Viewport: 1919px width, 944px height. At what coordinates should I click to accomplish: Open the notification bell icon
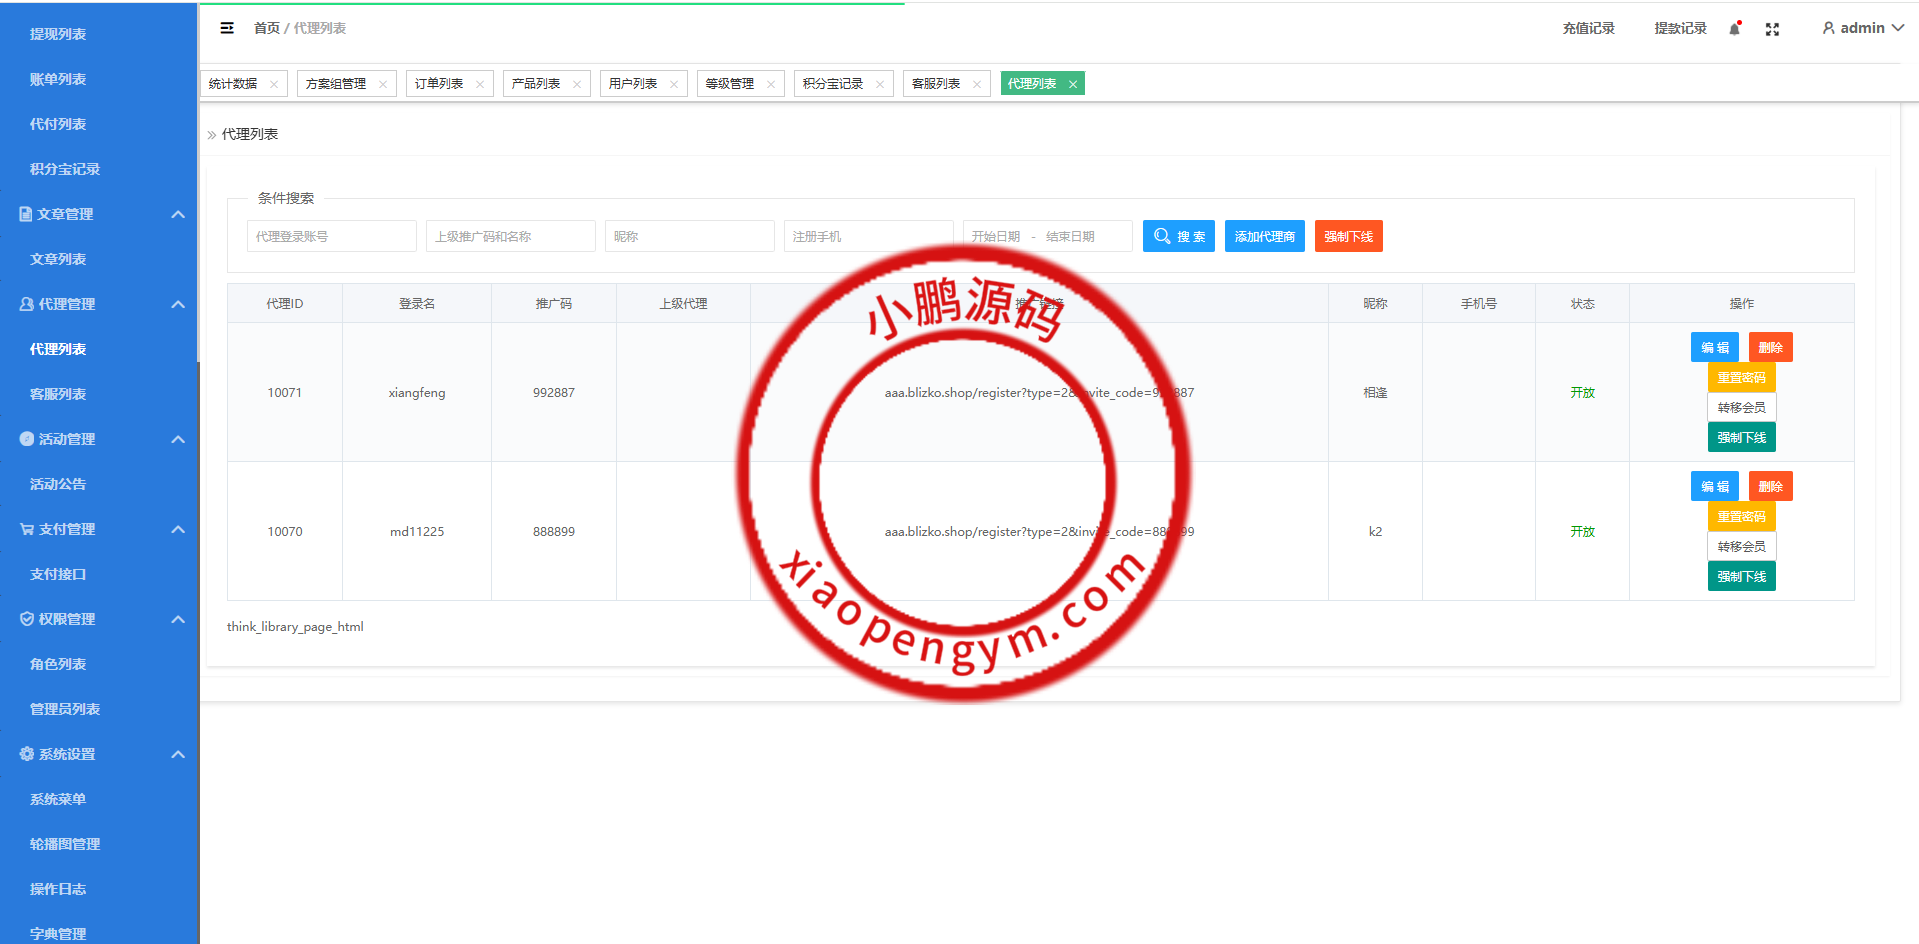(x=1735, y=29)
